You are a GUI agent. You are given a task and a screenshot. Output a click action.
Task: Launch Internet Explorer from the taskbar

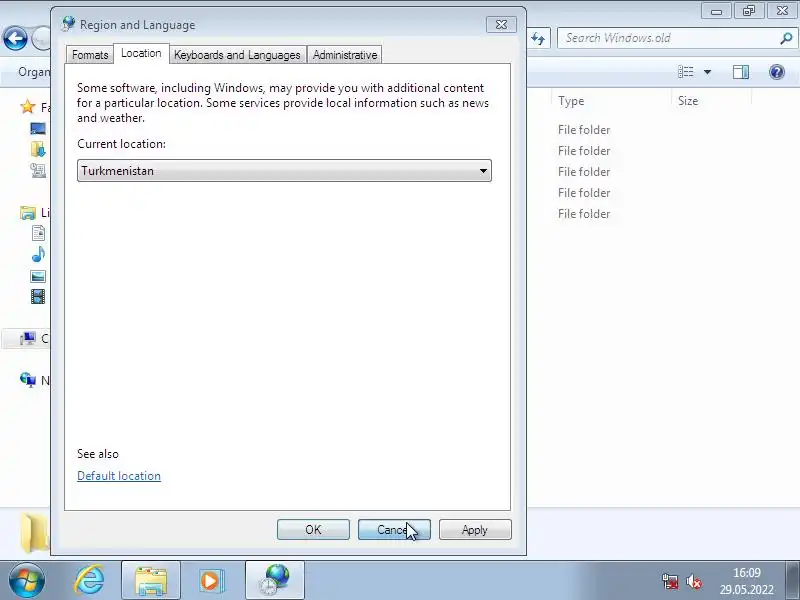pyautogui.click(x=90, y=581)
